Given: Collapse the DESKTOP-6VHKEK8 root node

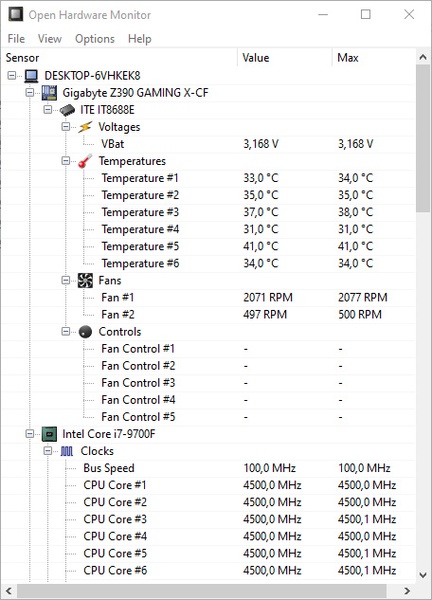Looking at the screenshot, I should pyautogui.click(x=12, y=75).
